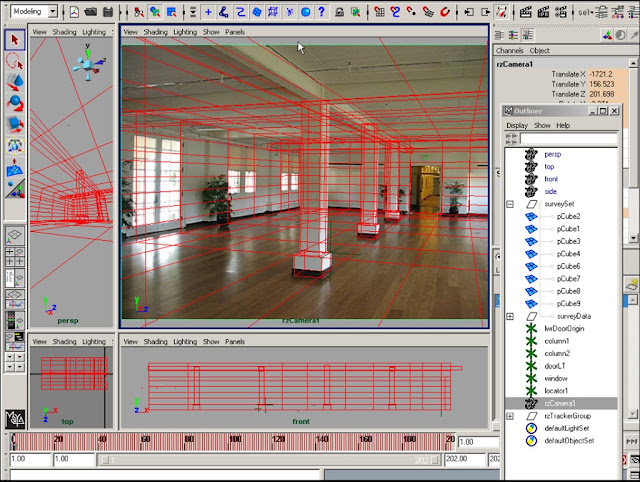Open Object menu in Channel Box
The height and width of the screenshot is (482, 640).
(x=540, y=51)
